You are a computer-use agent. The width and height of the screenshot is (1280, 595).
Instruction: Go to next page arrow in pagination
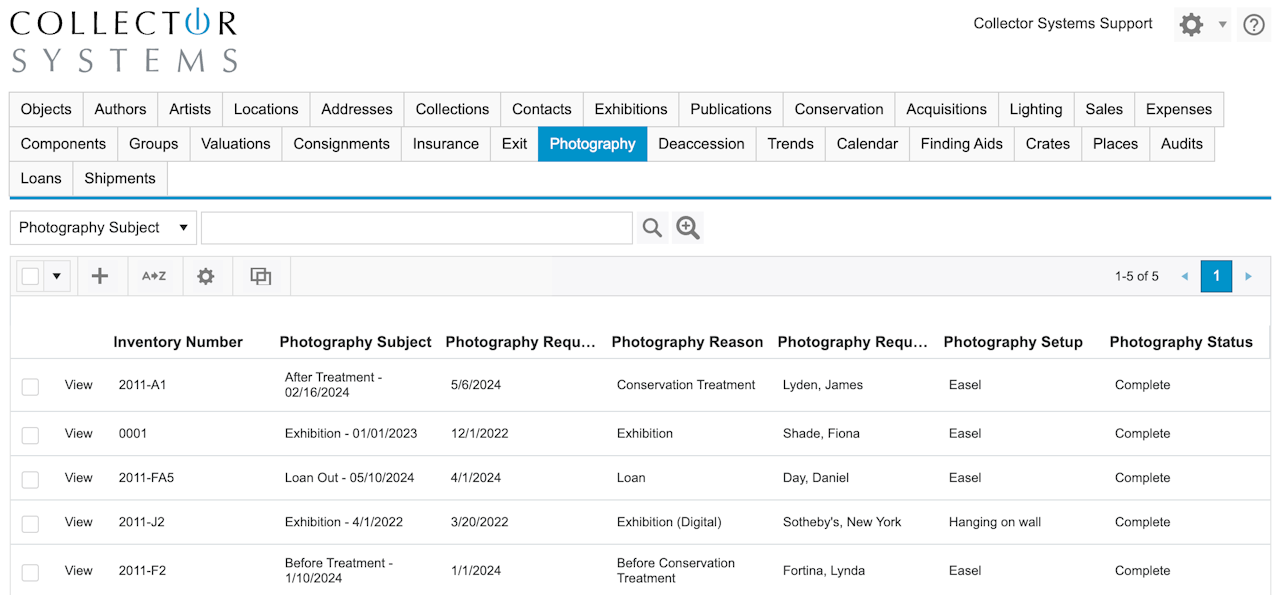1248,277
